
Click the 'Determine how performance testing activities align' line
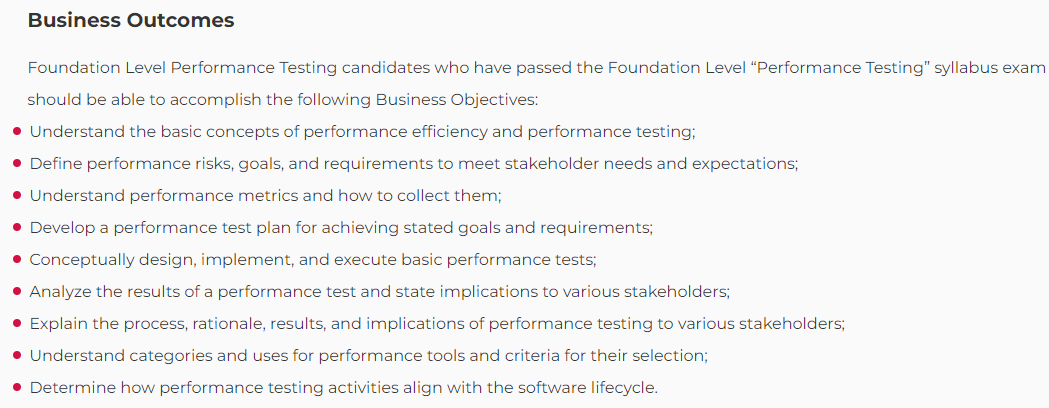[344, 387]
